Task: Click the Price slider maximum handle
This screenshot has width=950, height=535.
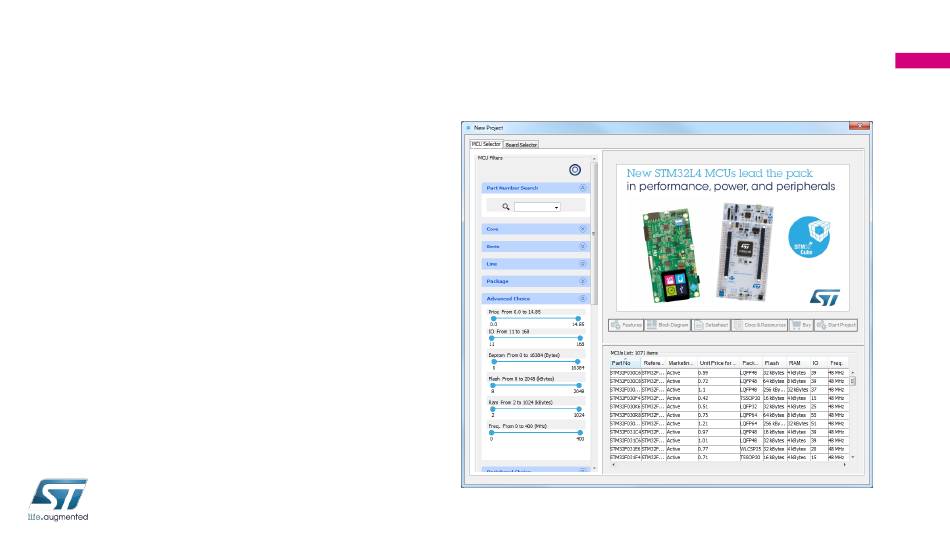Action: 578,318
